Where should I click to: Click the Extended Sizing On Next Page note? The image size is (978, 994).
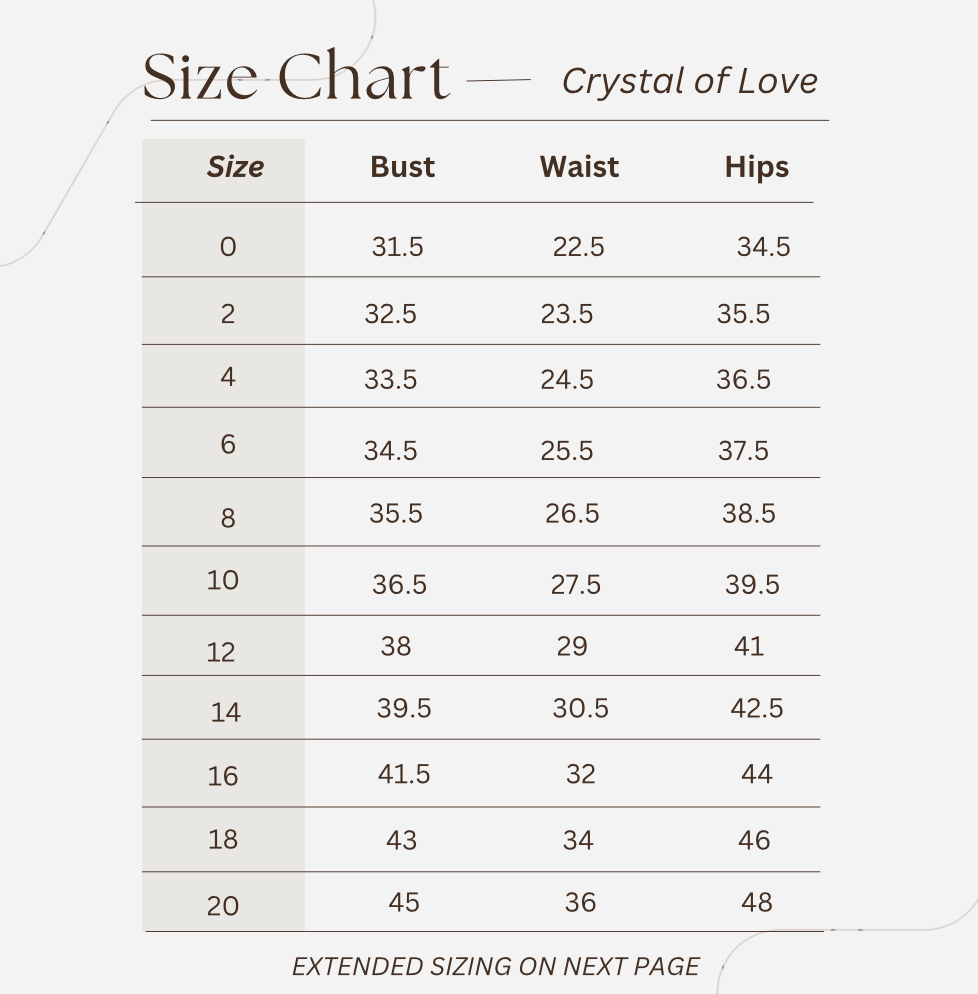tap(495, 966)
